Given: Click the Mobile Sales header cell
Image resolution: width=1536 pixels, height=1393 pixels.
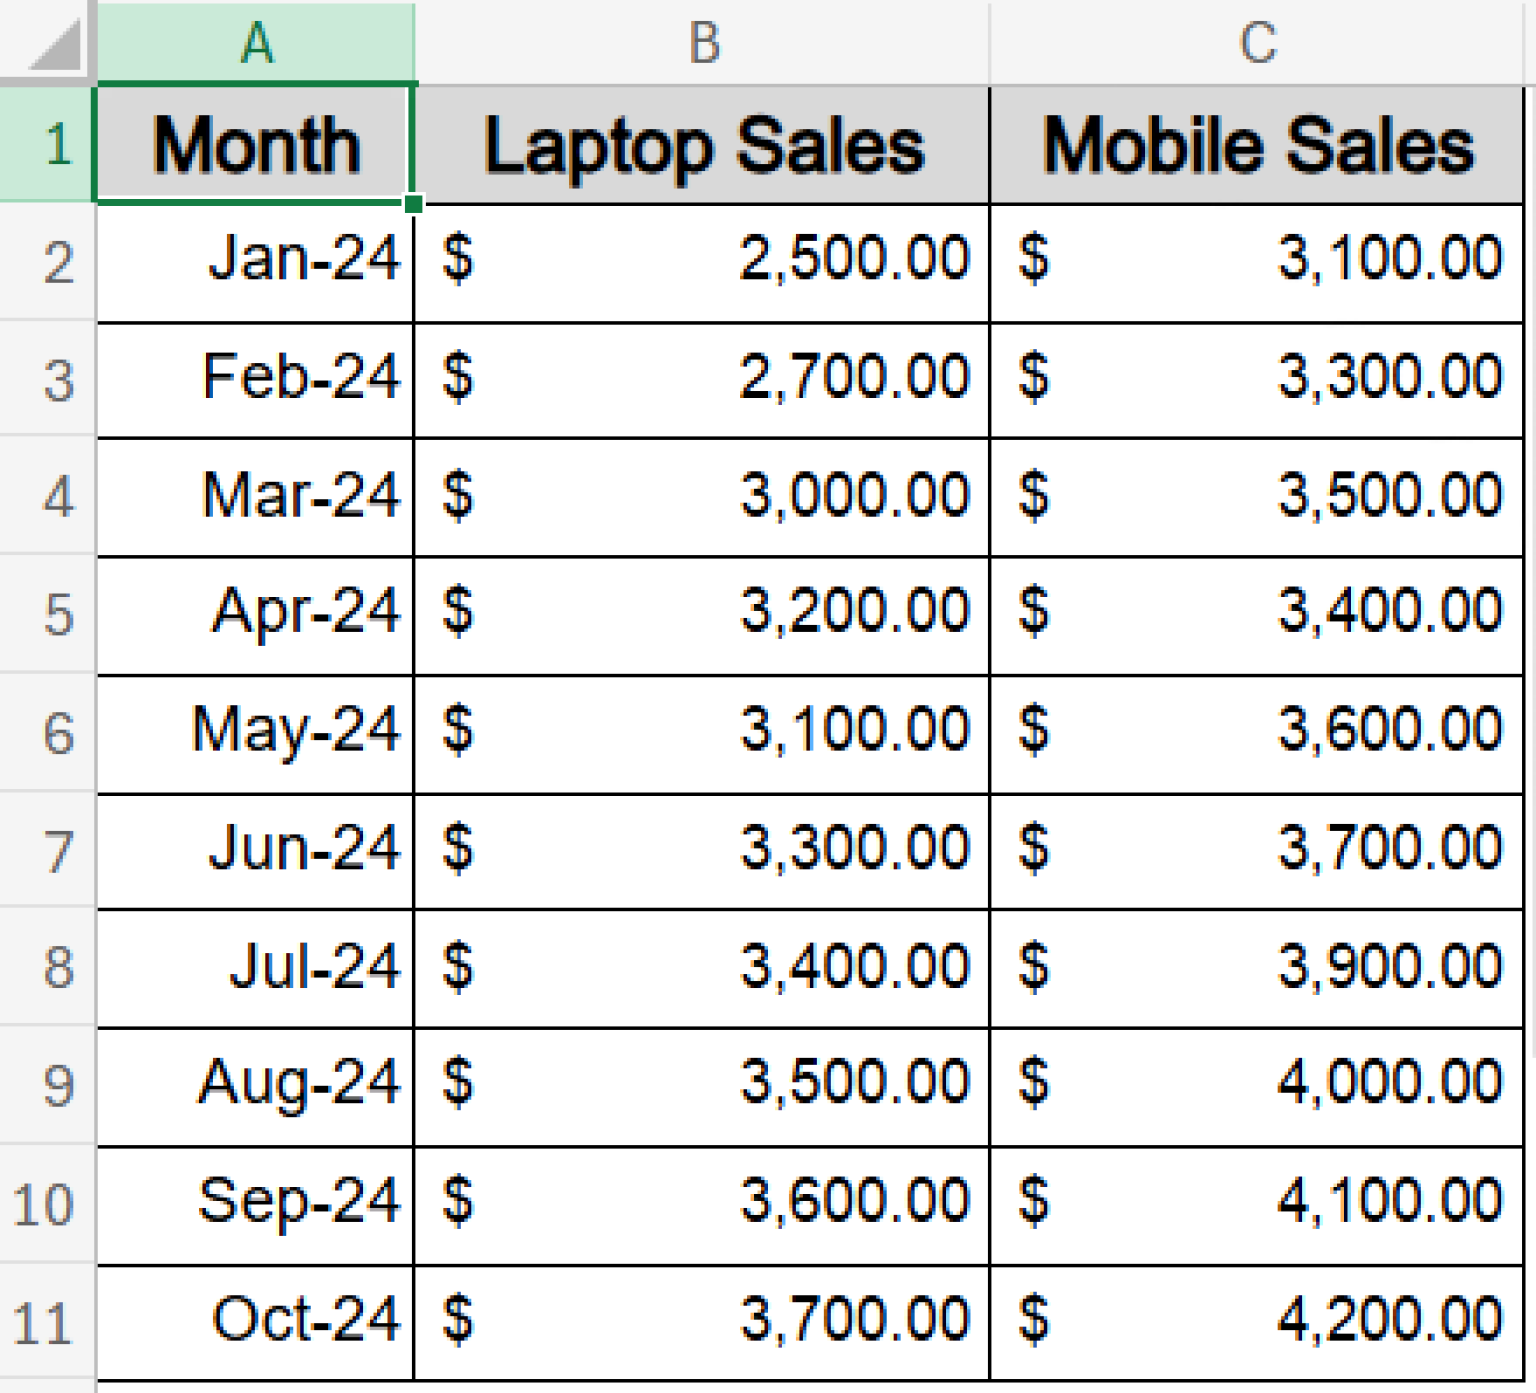Looking at the screenshot, I should pos(1255,145).
